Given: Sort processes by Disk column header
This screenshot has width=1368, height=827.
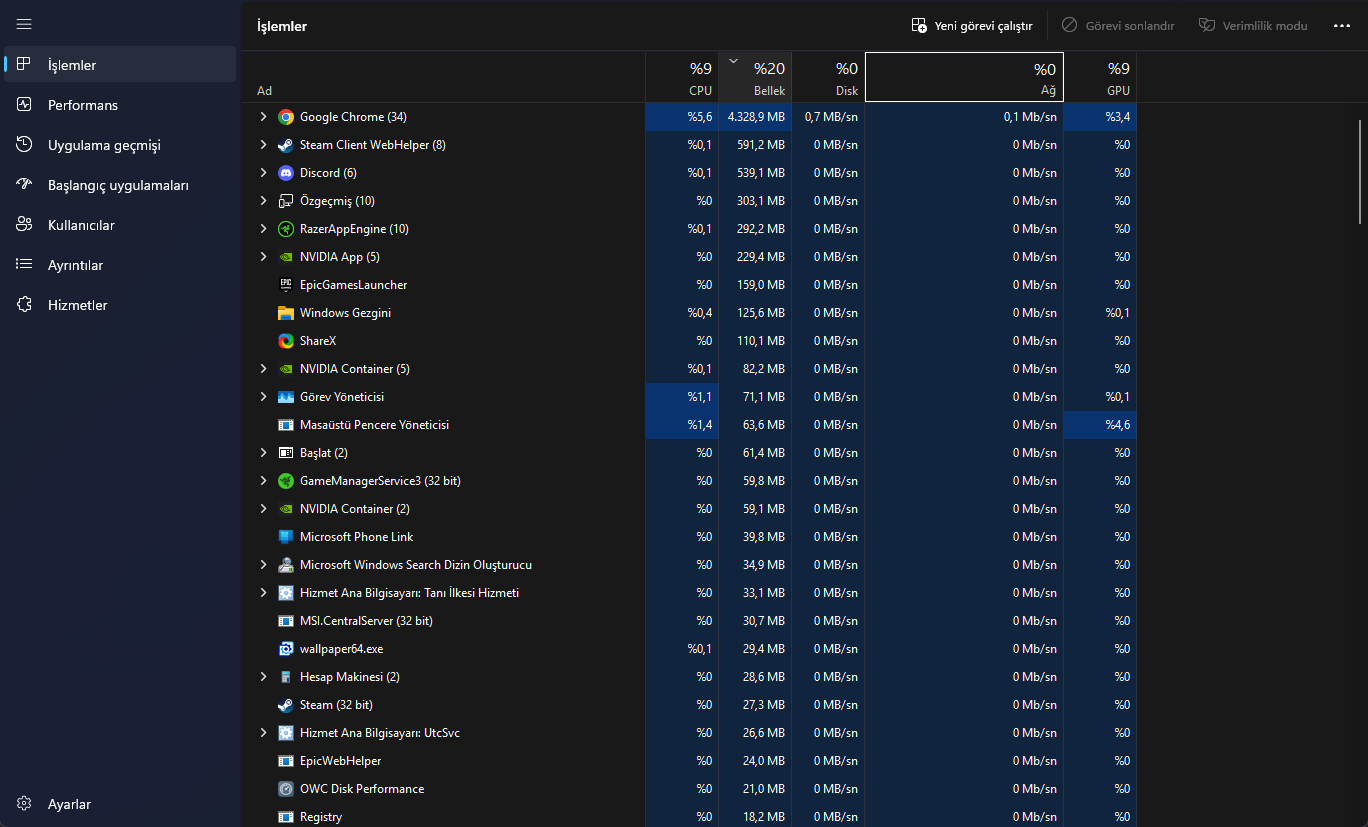Looking at the screenshot, I should coord(828,77).
